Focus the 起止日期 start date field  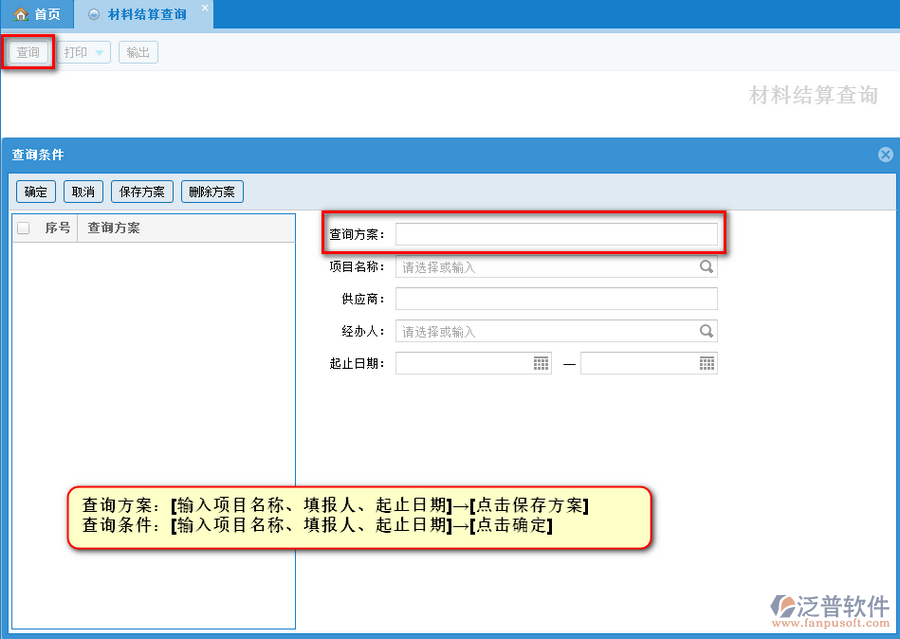[x=474, y=363]
